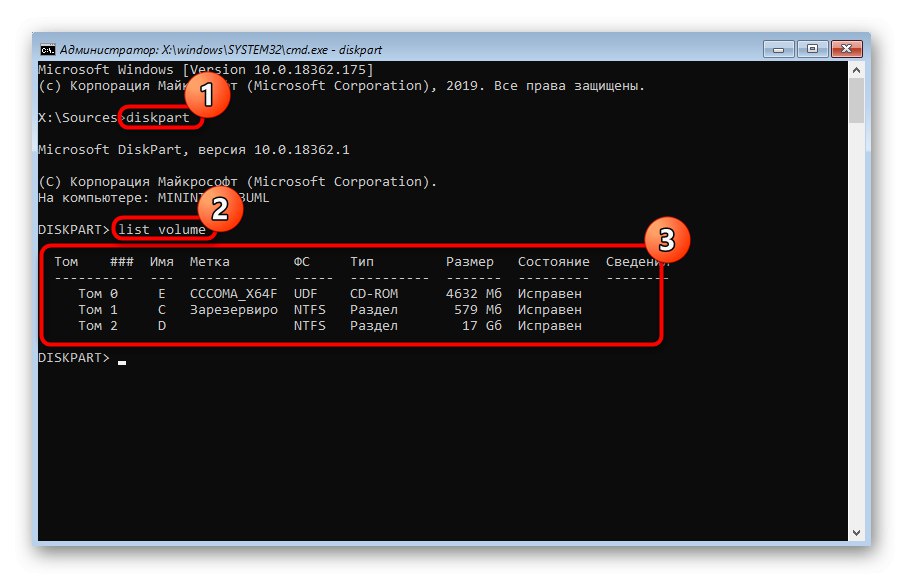Screen dimensions: 903x578
Task: Minimize the diskpart command window
Action: (x=779, y=50)
